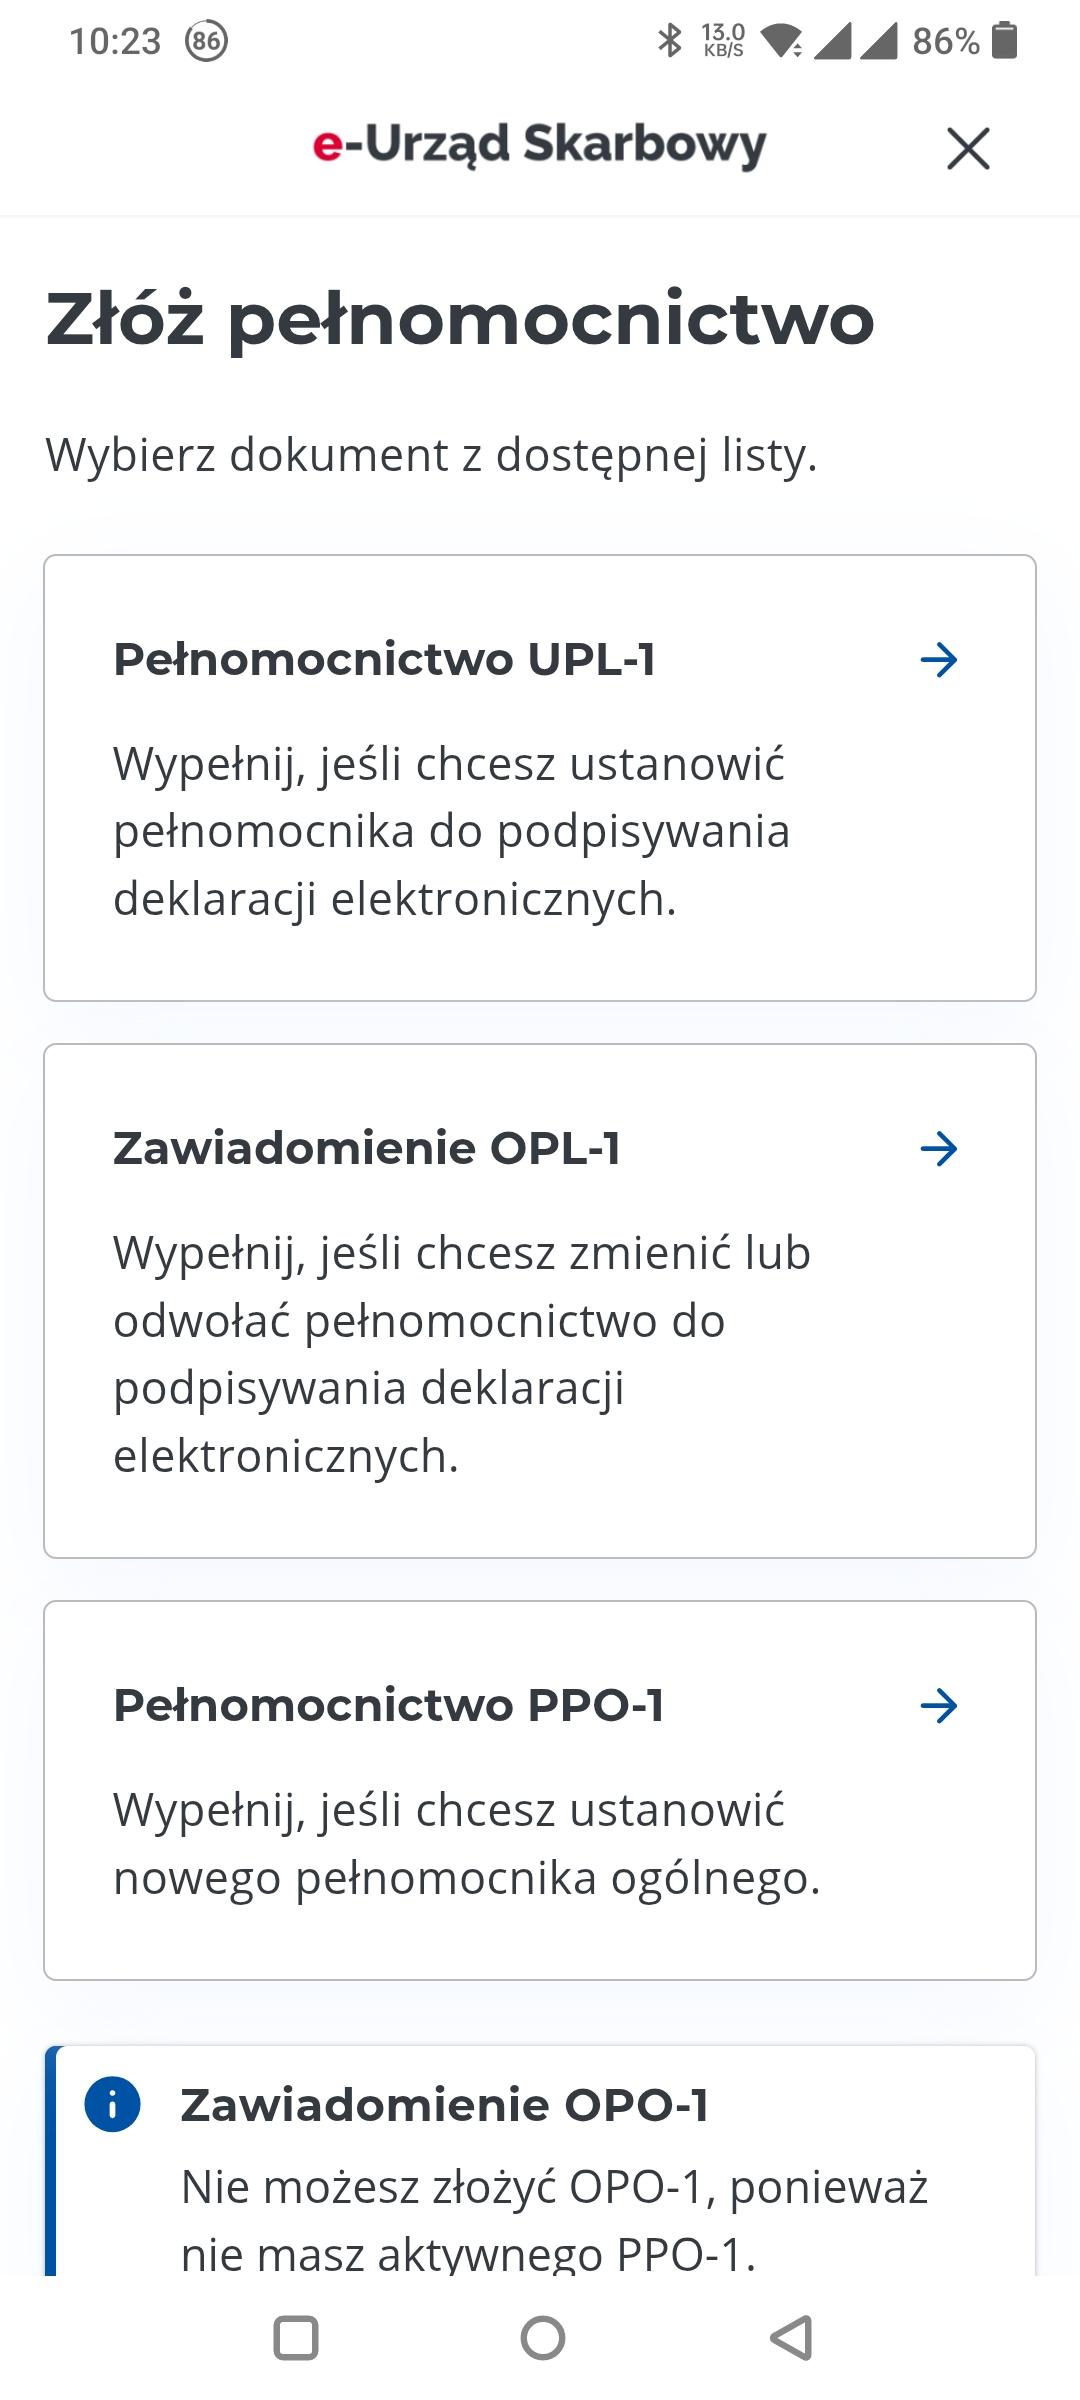1080x2400 pixels.
Task: Tap the UPL-1 card description text
Action: 451,831
